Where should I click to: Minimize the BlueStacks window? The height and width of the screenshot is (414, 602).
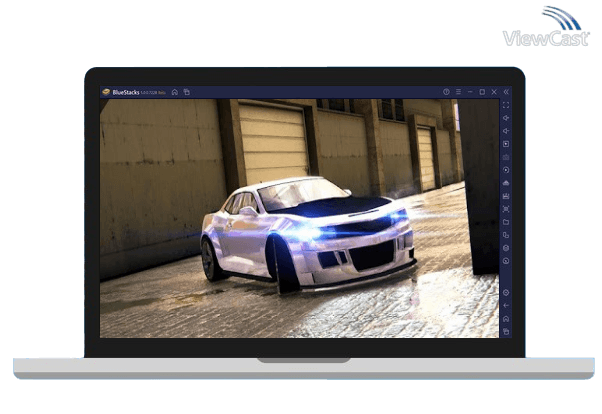(x=470, y=92)
